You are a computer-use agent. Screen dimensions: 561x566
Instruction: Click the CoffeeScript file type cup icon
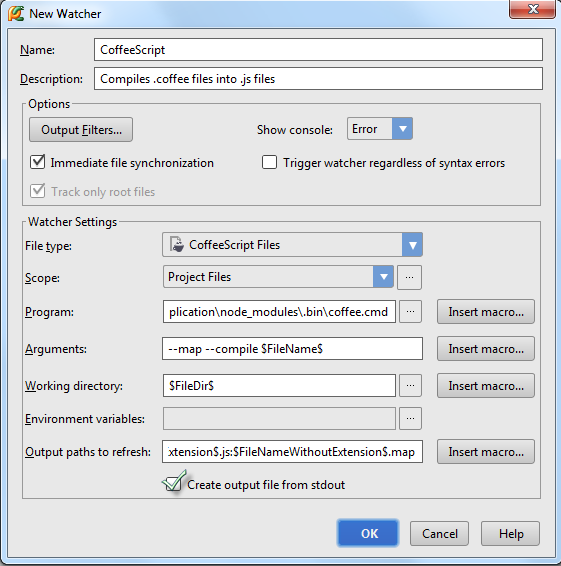[x=177, y=244]
